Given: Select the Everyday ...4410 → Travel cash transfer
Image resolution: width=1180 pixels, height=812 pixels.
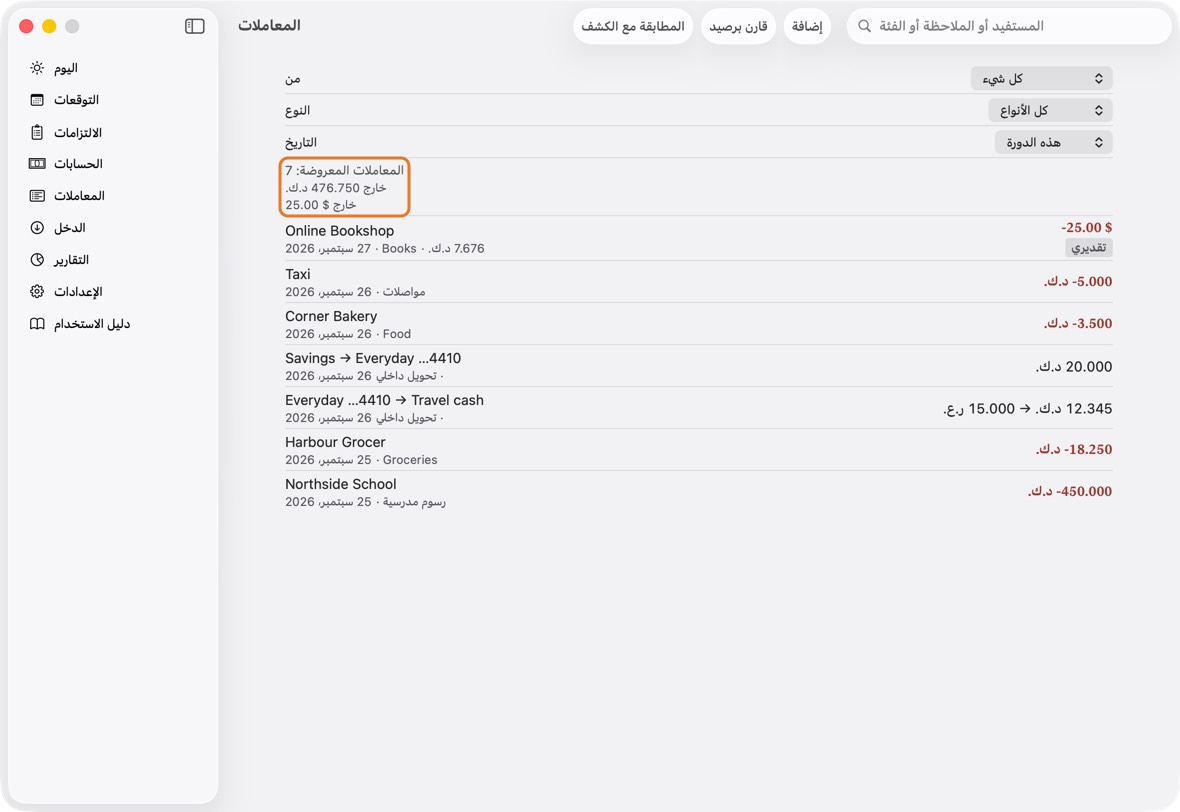Looking at the screenshot, I should pyautogui.click(x=698, y=409).
